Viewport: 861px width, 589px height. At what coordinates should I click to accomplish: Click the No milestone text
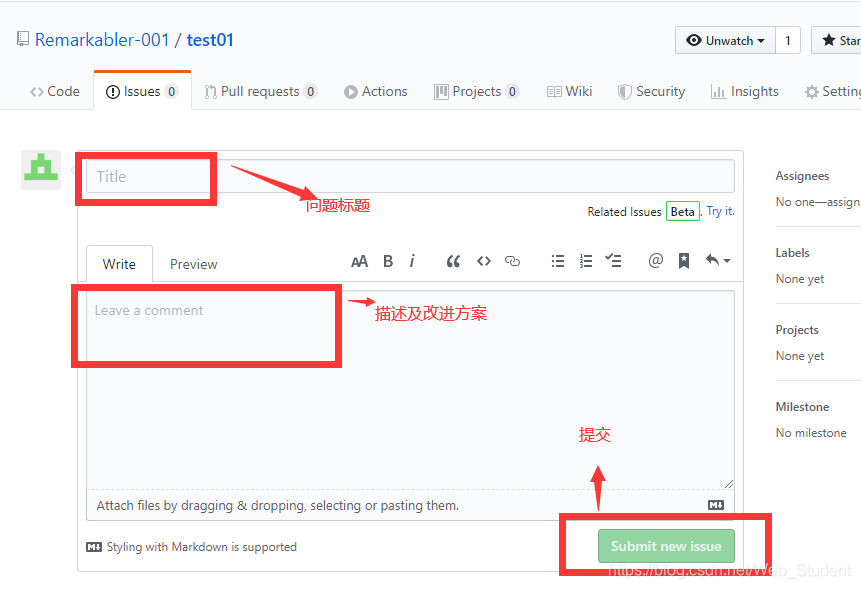pos(811,433)
